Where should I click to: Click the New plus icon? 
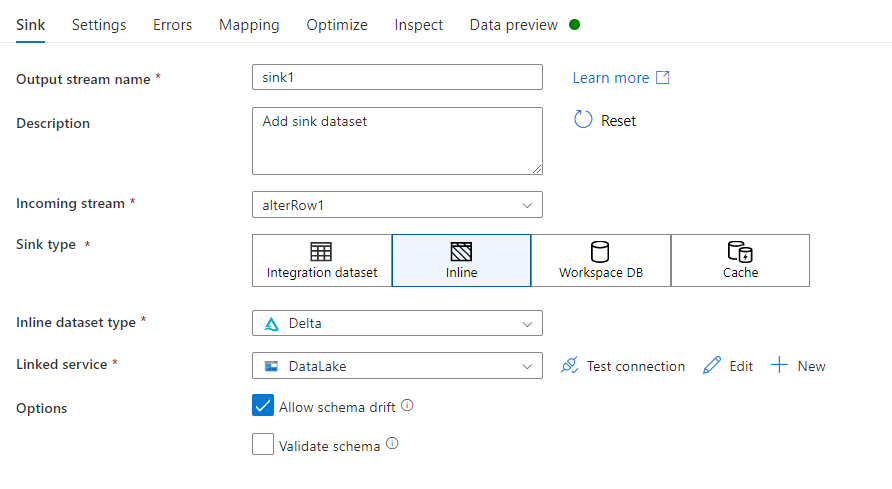tap(779, 366)
